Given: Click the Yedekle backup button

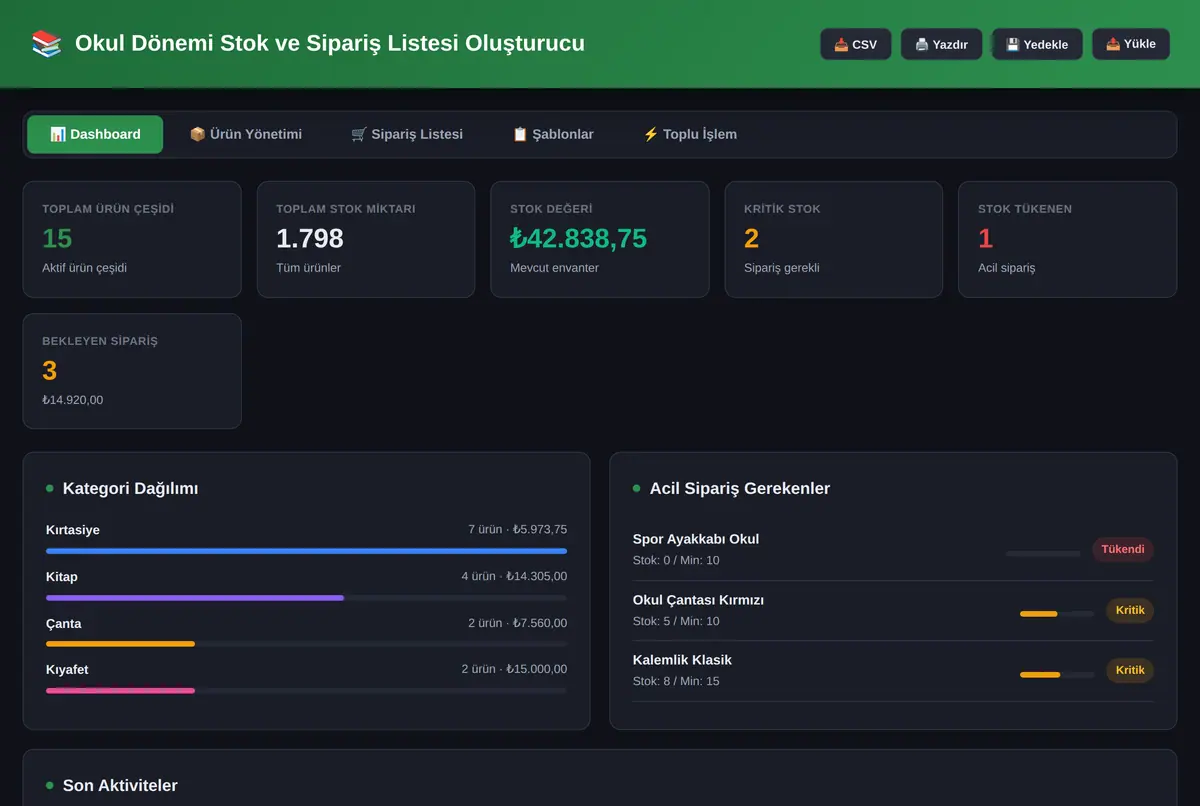Looking at the screenshot, I should tap(1037, 44).
